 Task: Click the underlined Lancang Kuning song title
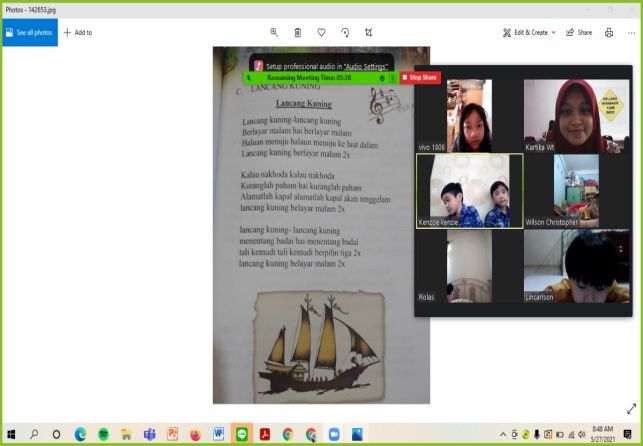pos(303,104)
